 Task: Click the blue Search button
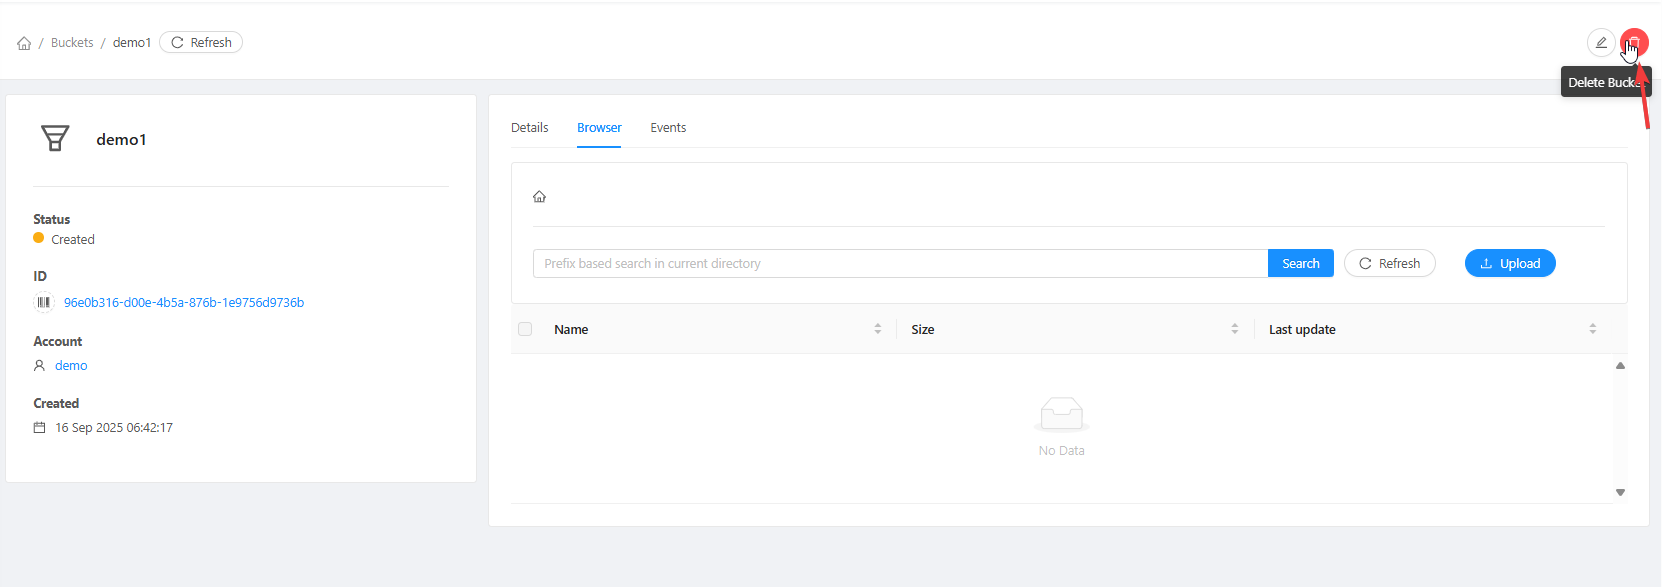(1300, 264)
